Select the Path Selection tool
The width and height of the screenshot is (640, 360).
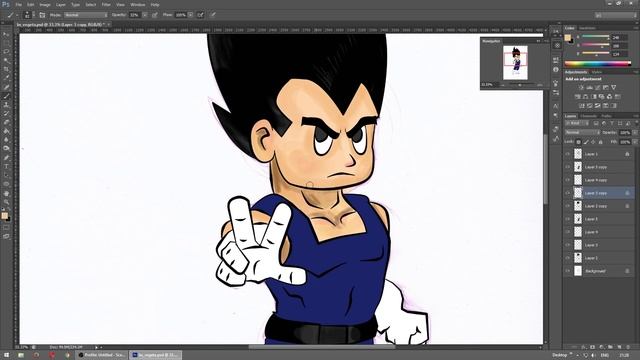point(6,175)
